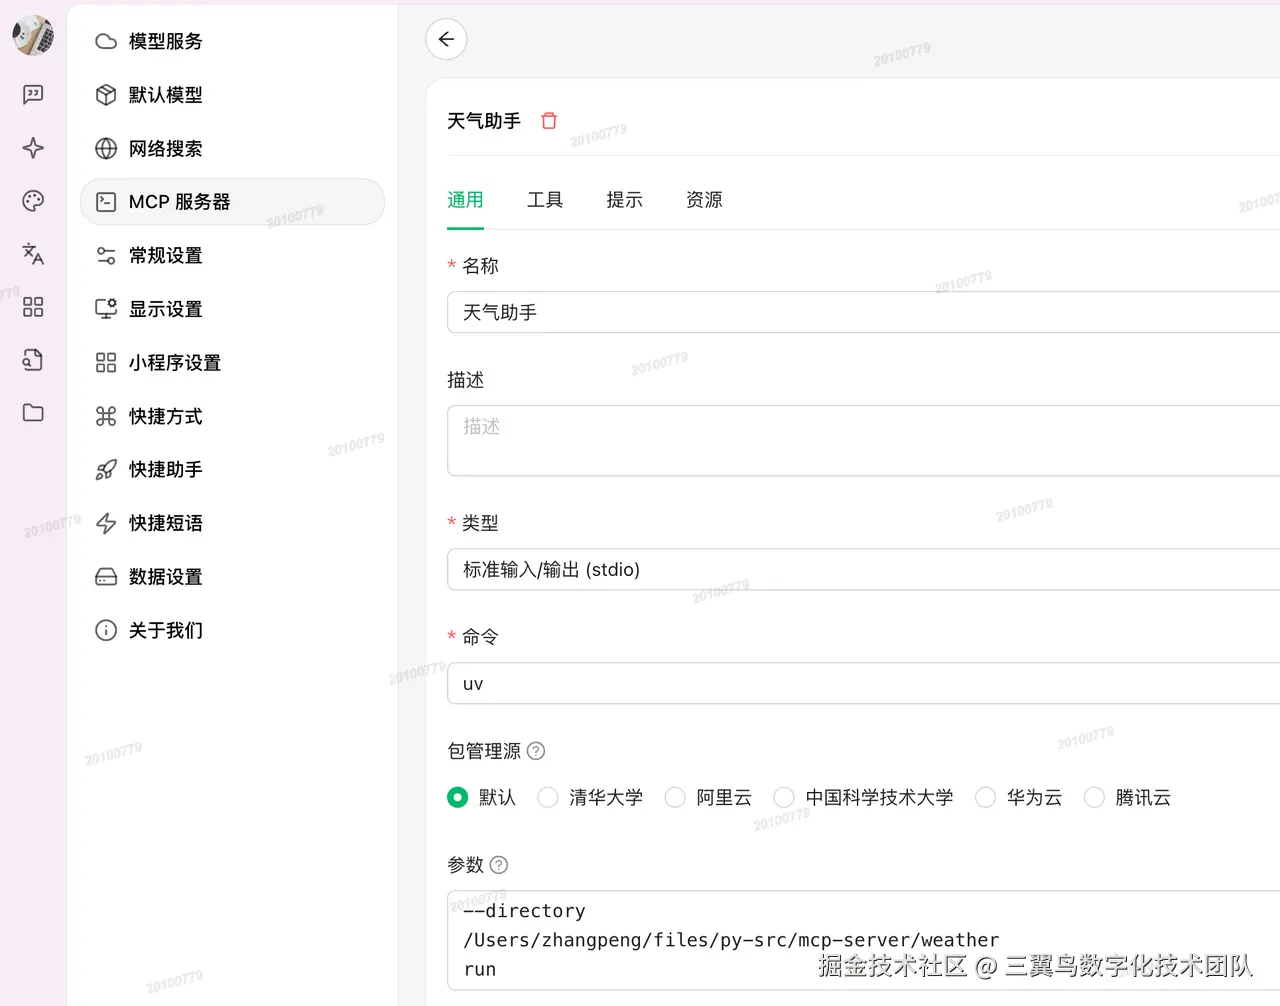1280x1006 pixels.
Task: Open the paint palette icon in left rail
Action: tap(33, 201)
